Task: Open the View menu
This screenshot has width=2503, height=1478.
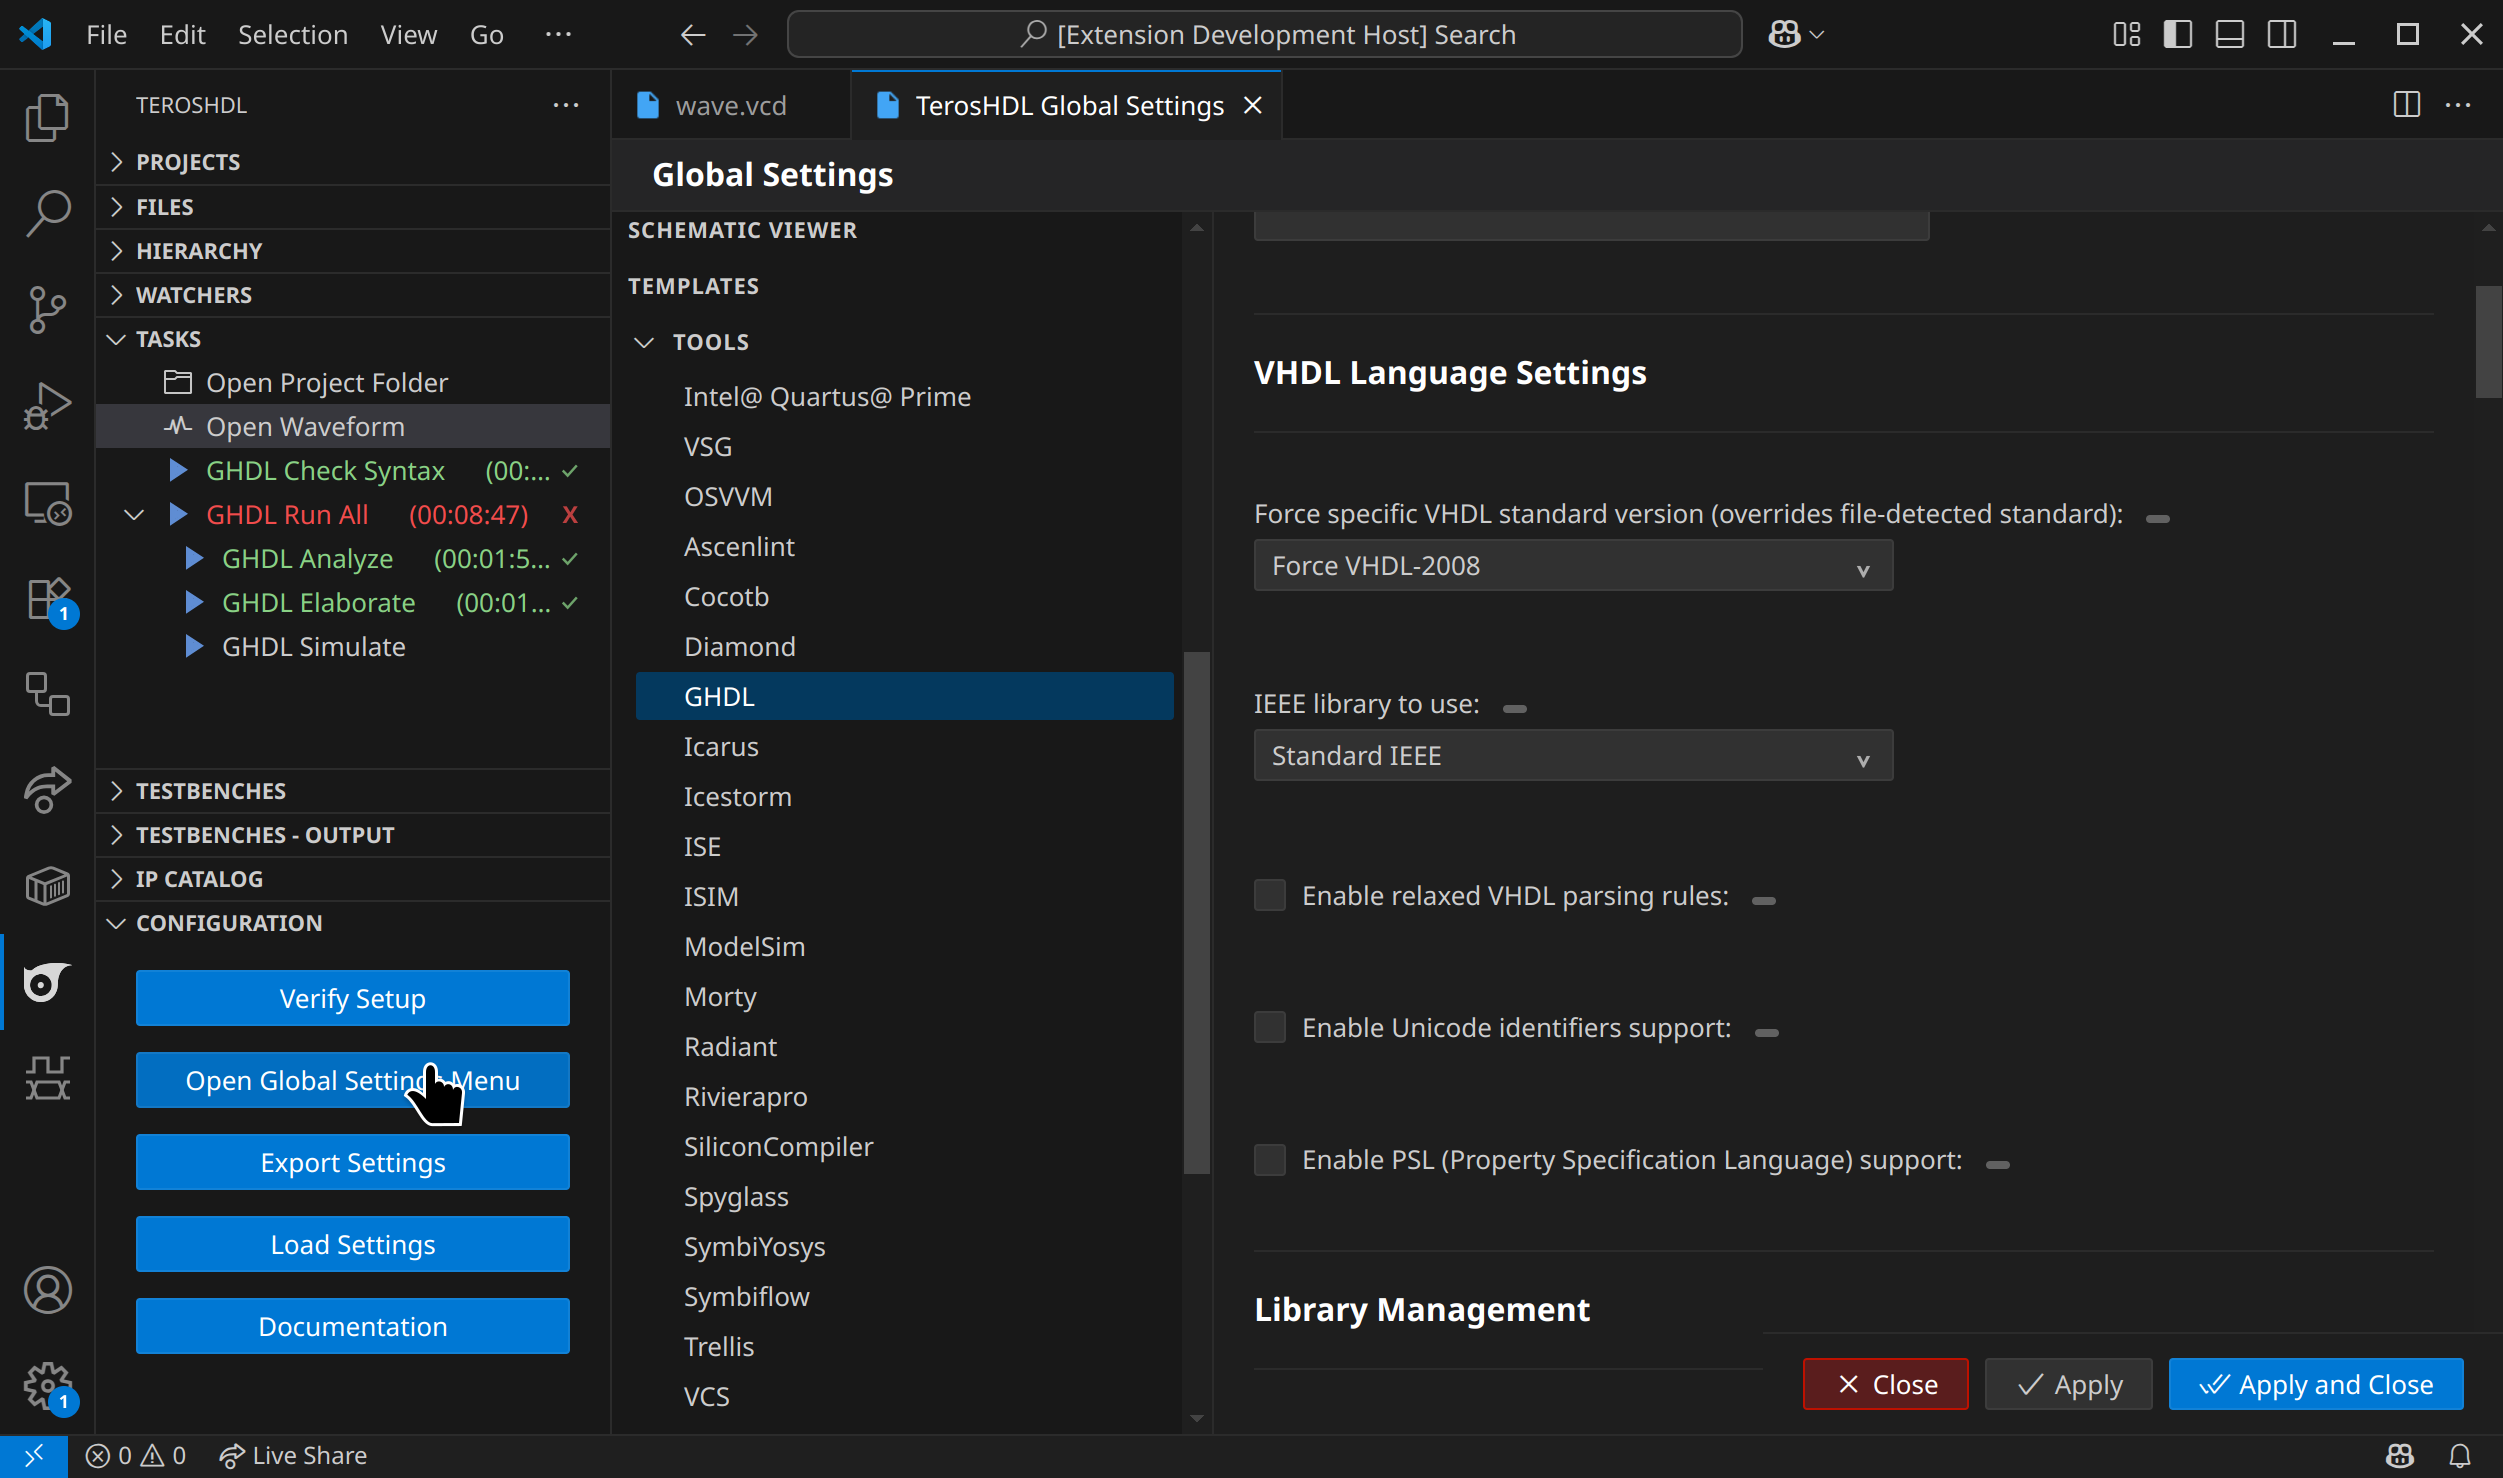Action: tap(408, 35)
